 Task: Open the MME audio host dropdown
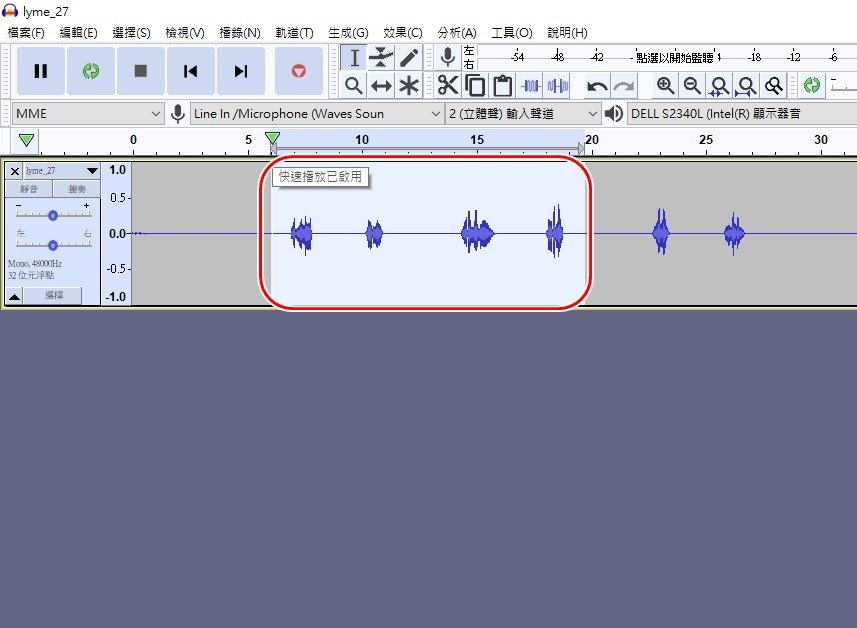(x=87, y=114)
